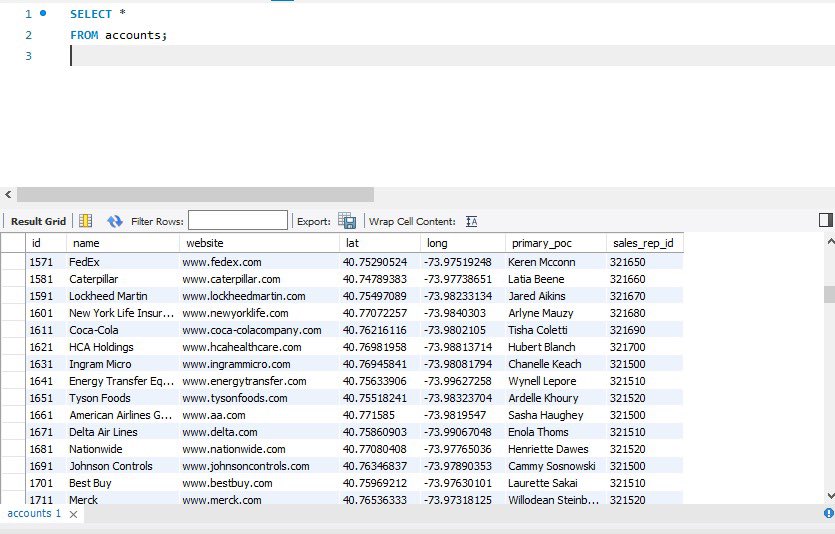Select primary_poc cell Tisha Coletti
The height and width of the screenshot is (534, 835).
click(556, 330)
